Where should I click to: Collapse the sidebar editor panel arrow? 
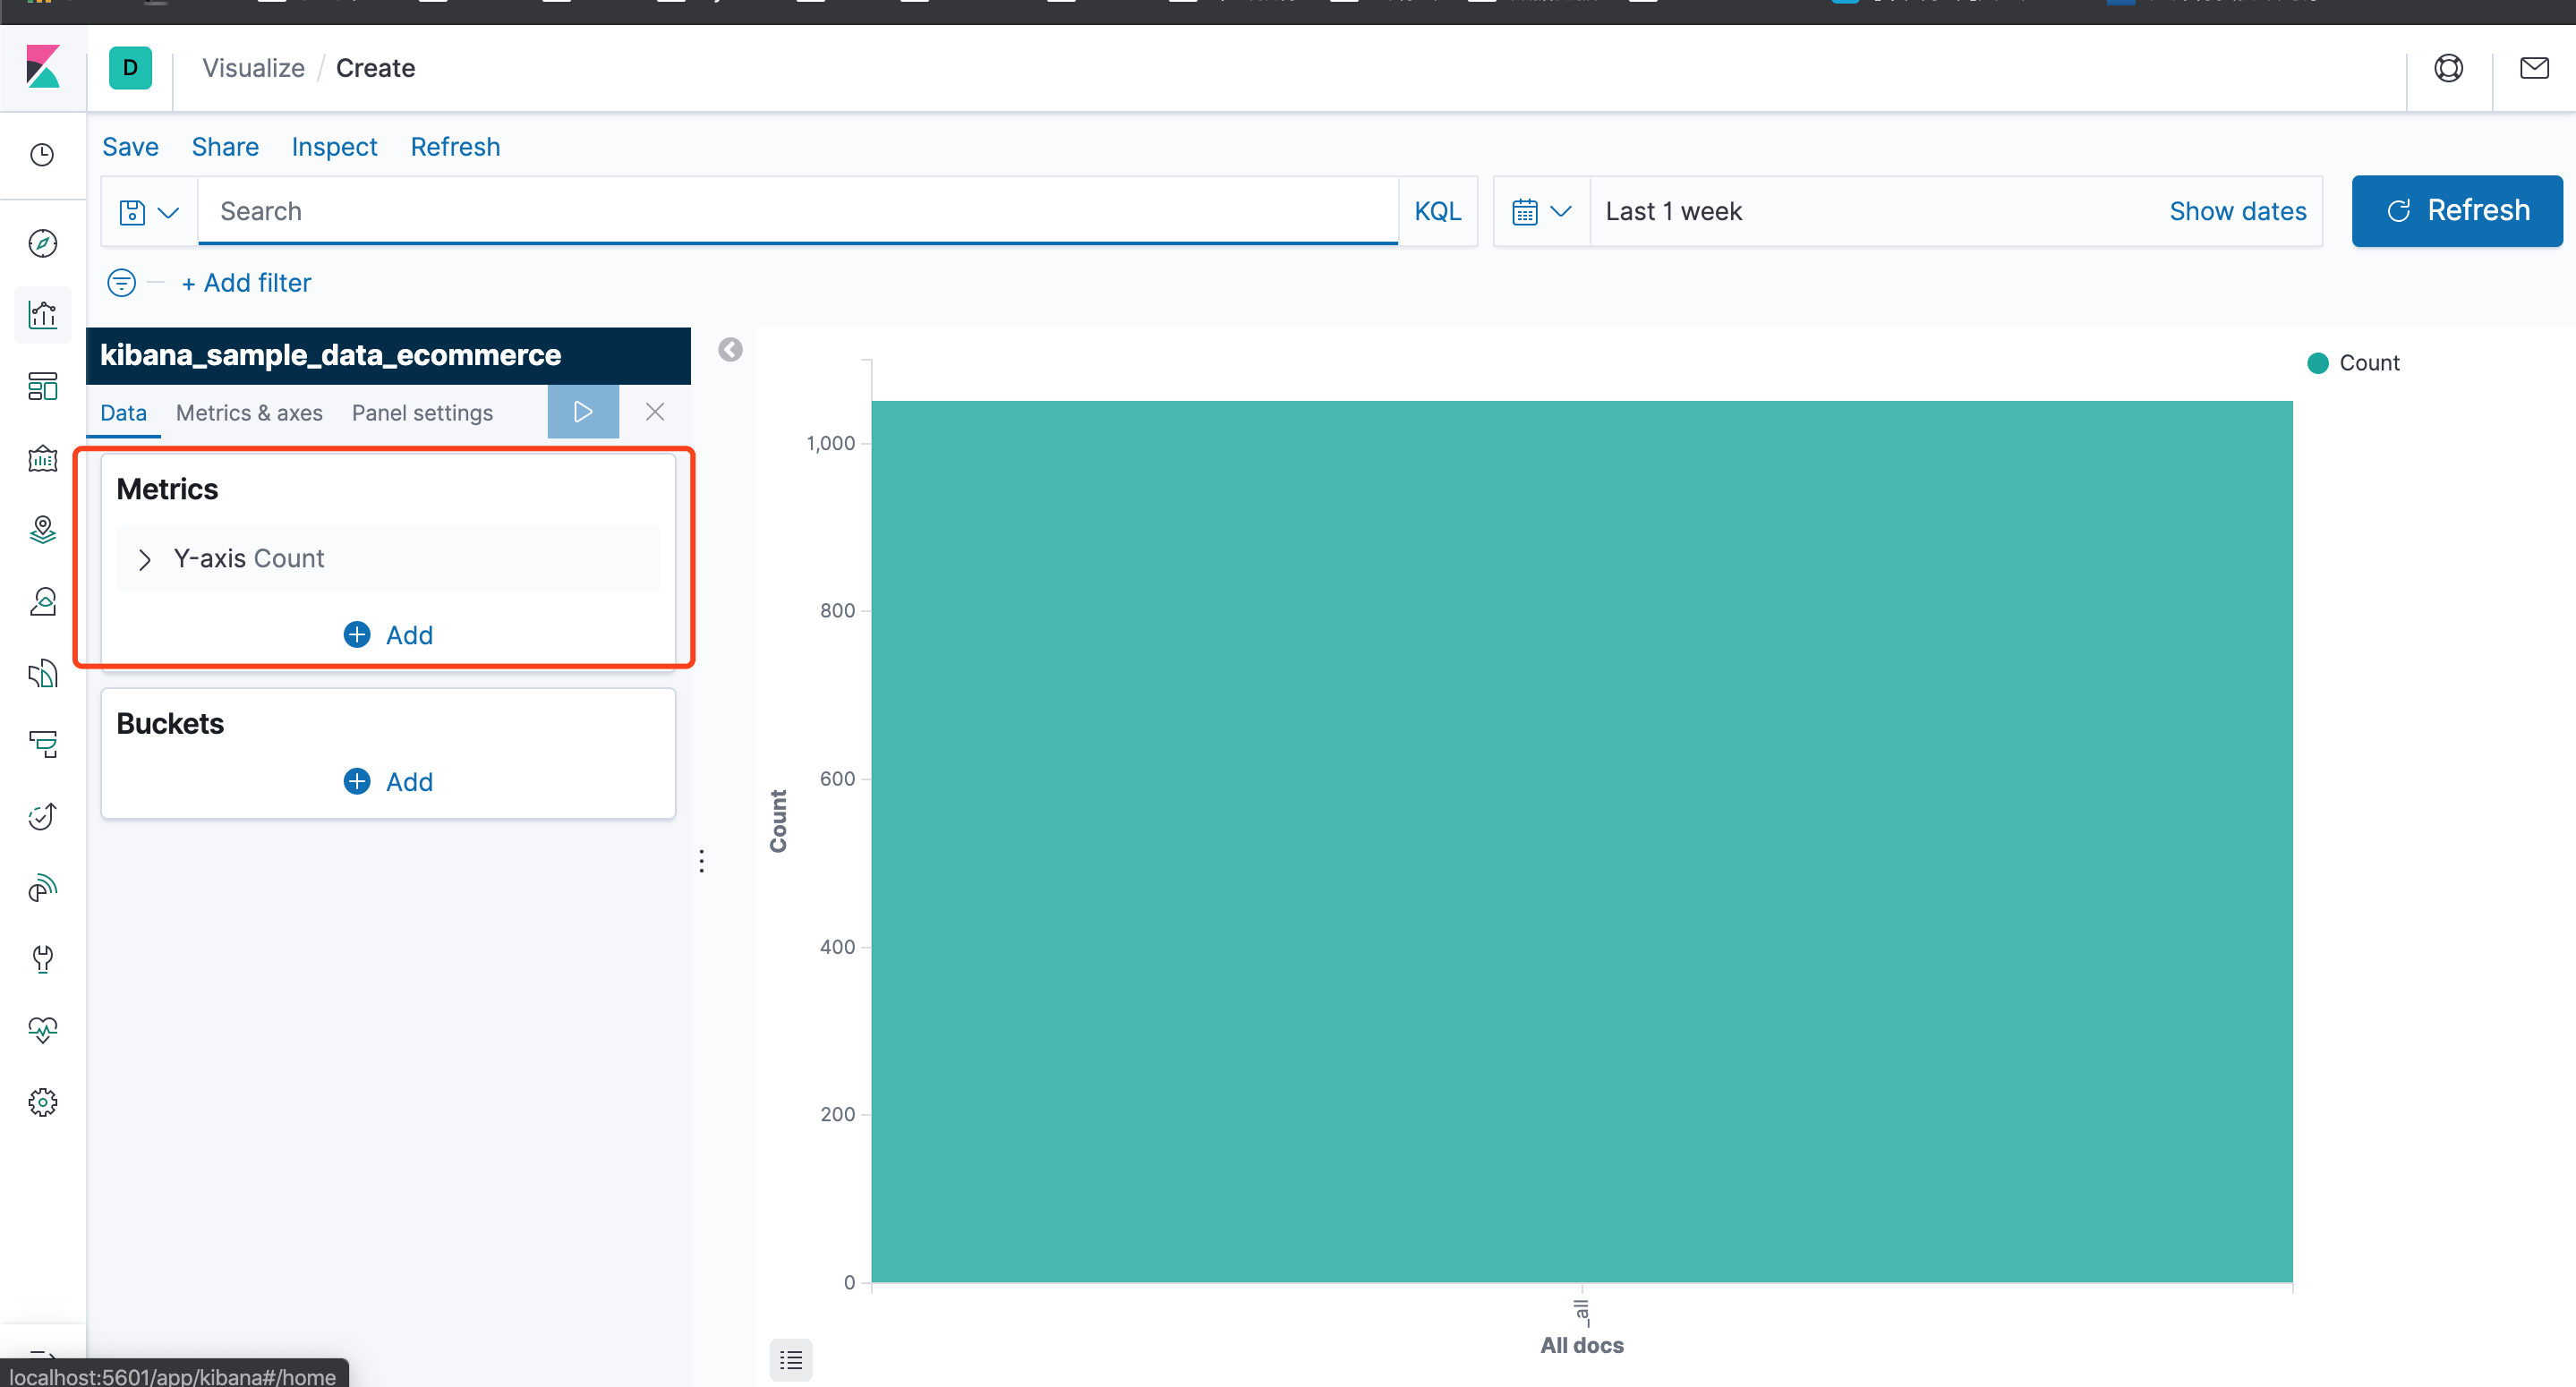click(730, 349)
